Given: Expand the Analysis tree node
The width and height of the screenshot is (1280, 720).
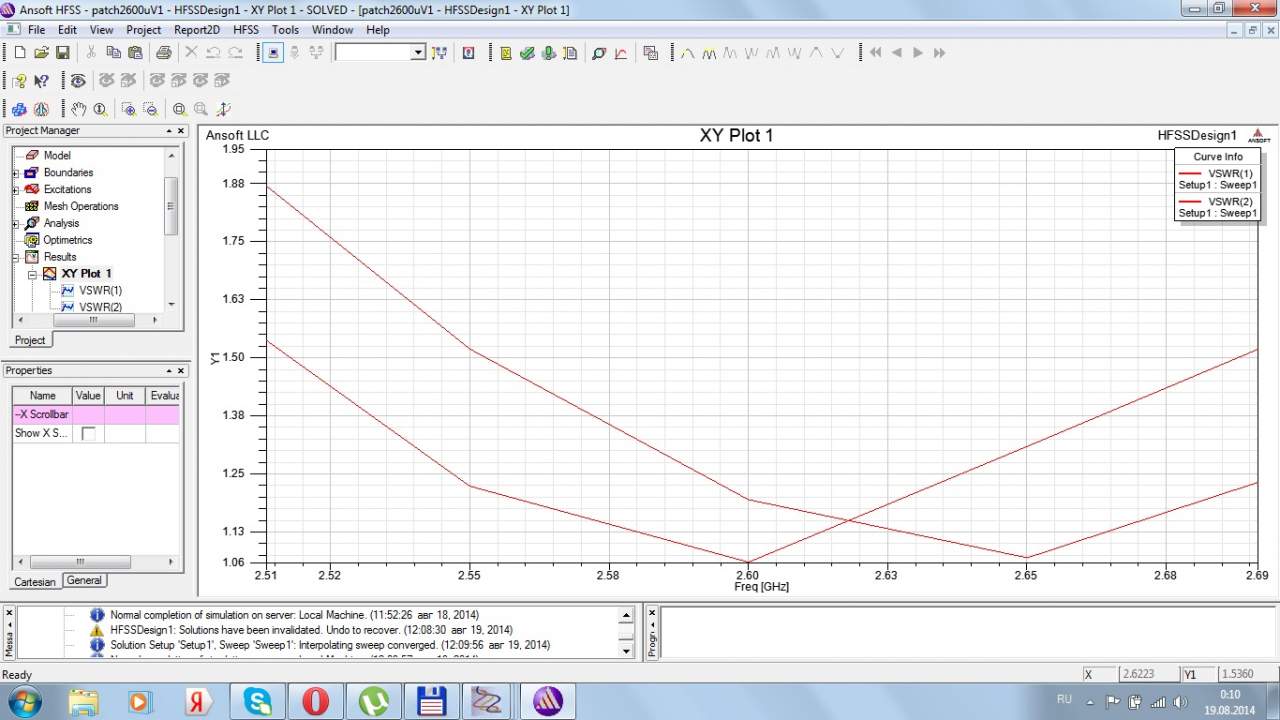Looking at the screenshot, I should [x=16, y=224].
